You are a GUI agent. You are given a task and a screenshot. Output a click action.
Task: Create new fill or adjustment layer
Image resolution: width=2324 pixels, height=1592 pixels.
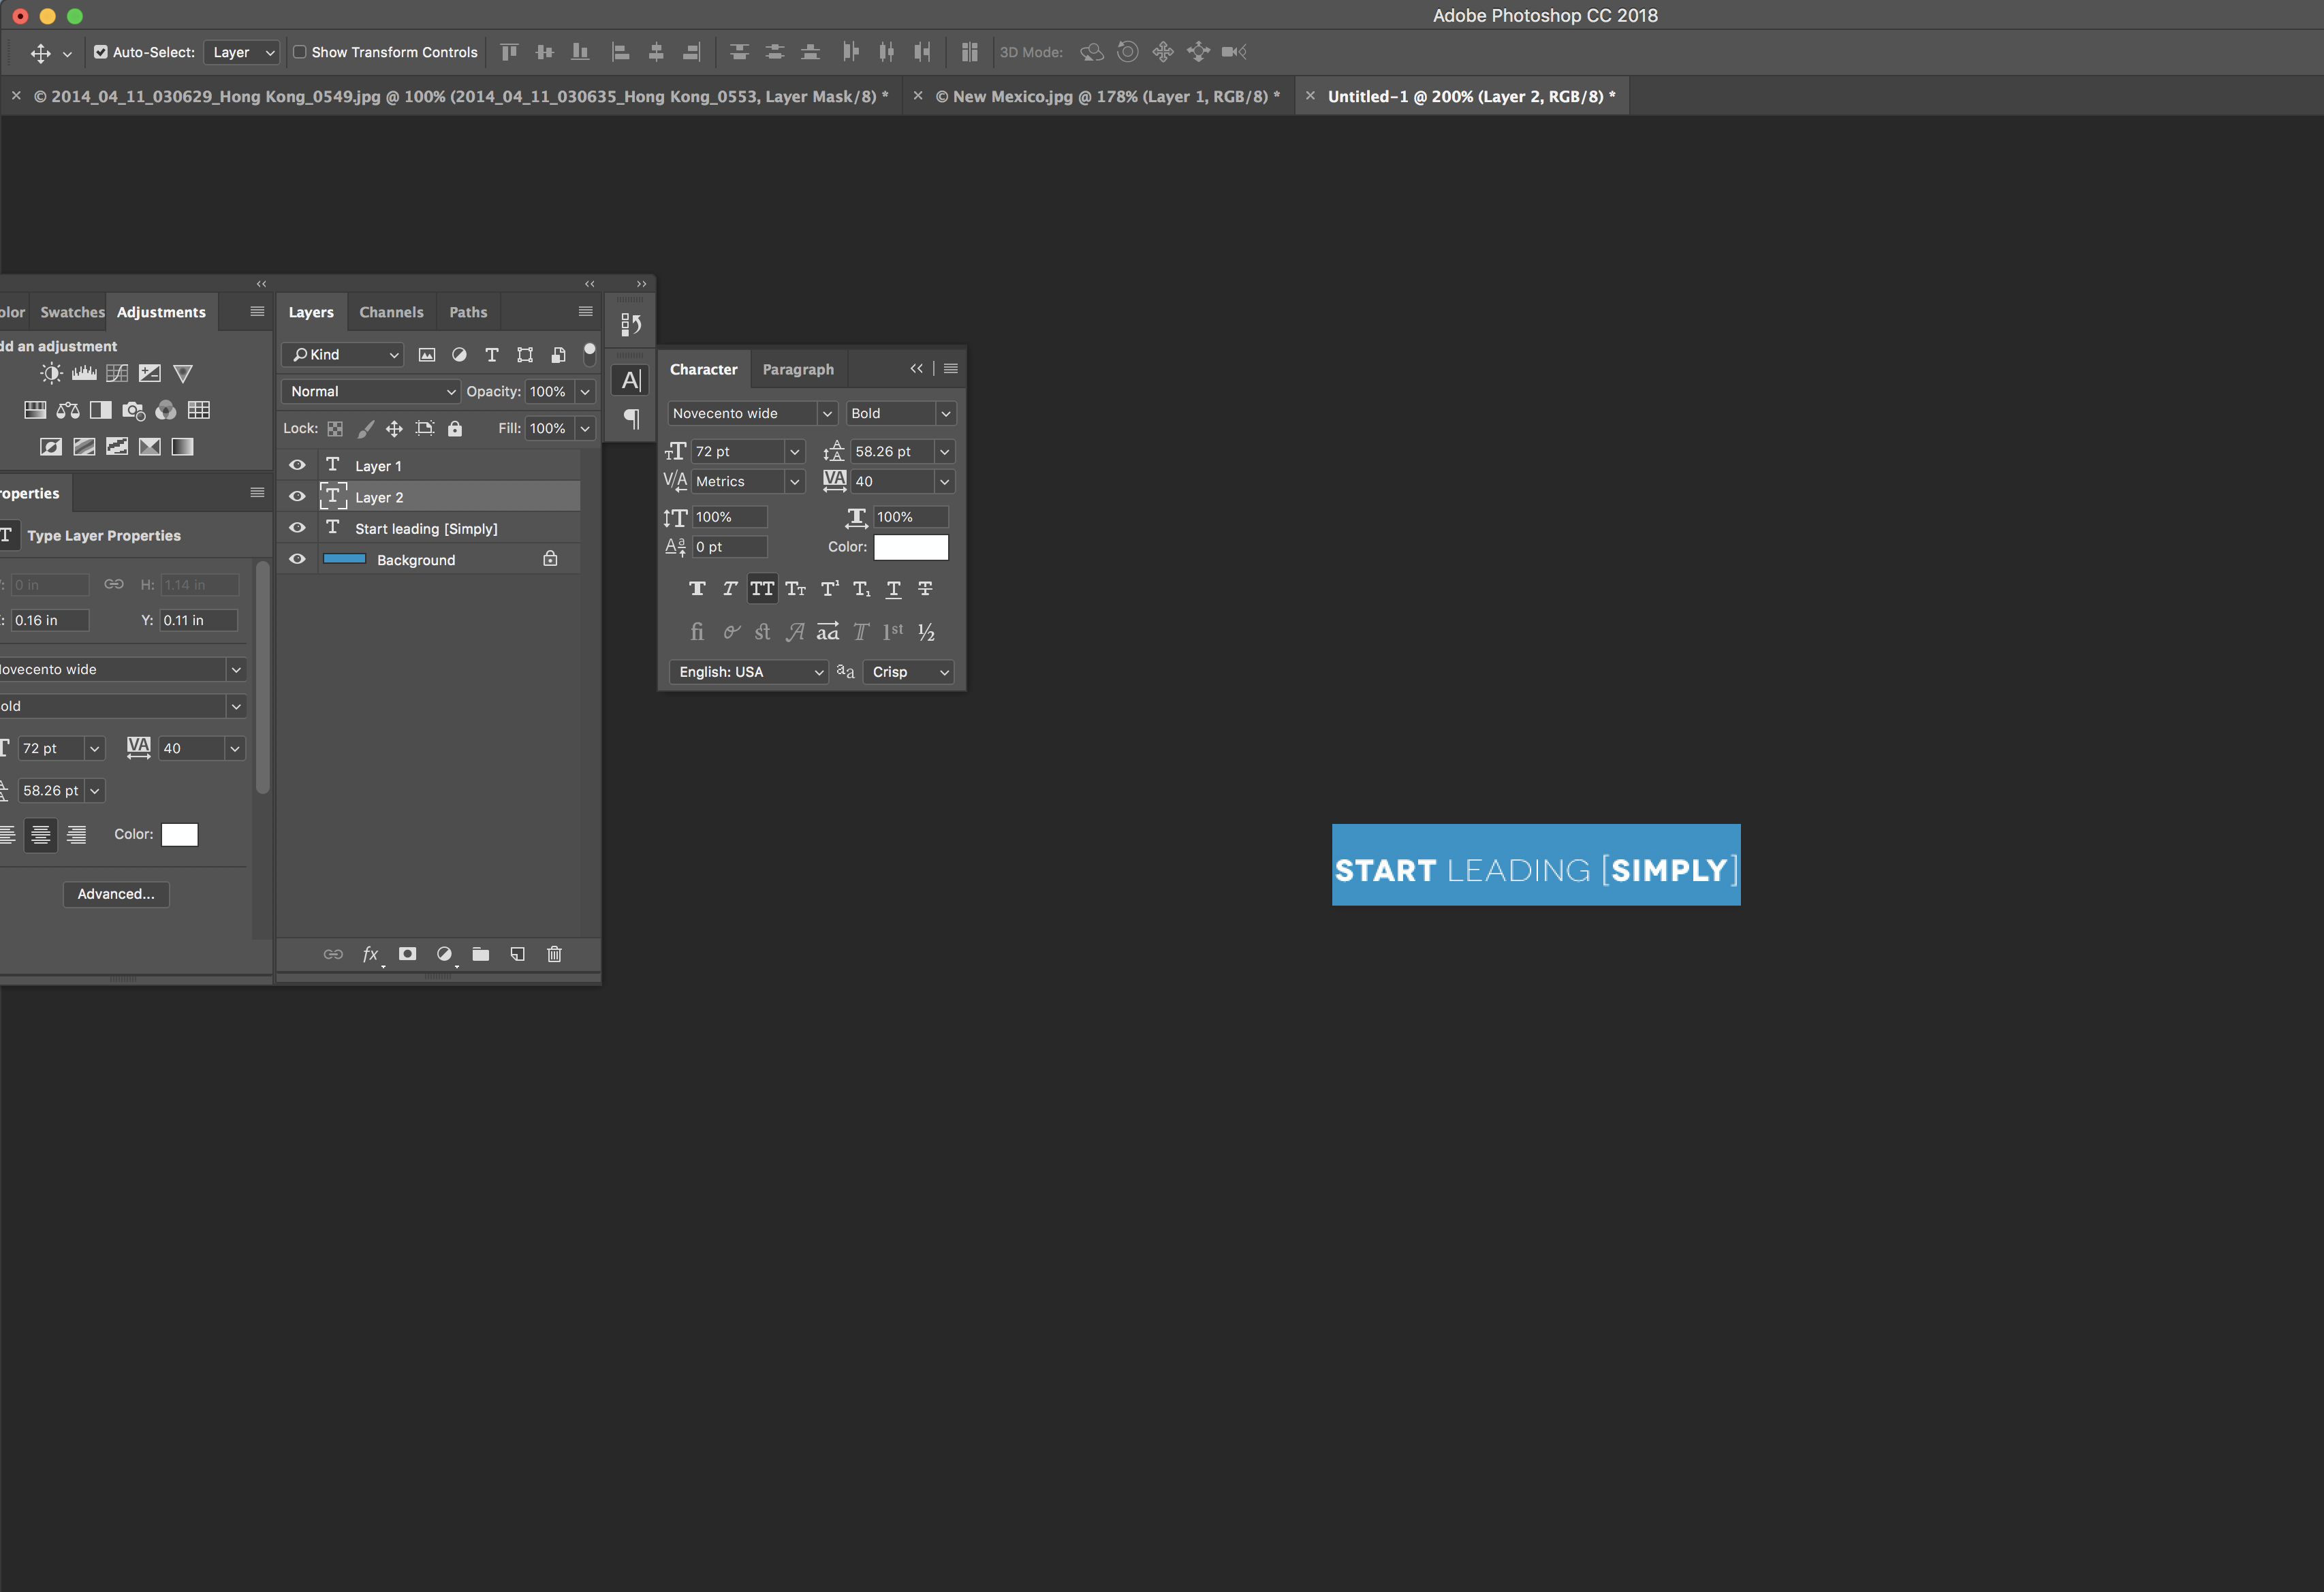click(445, 954)
